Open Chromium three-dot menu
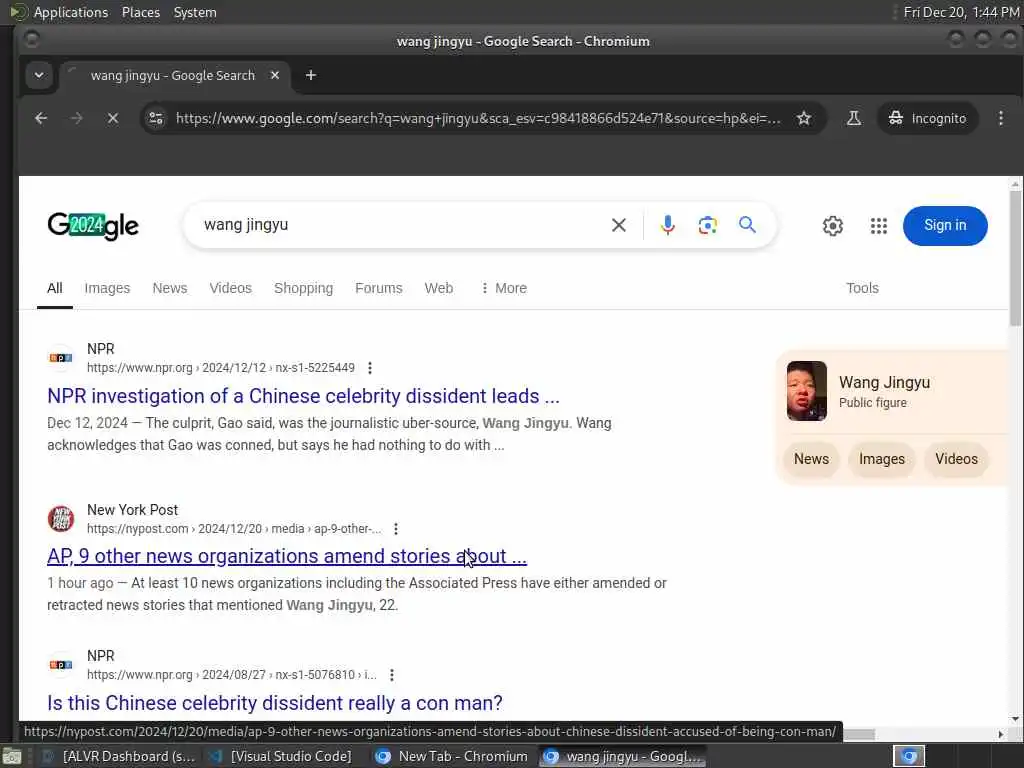 click(x=1000, y=118)
